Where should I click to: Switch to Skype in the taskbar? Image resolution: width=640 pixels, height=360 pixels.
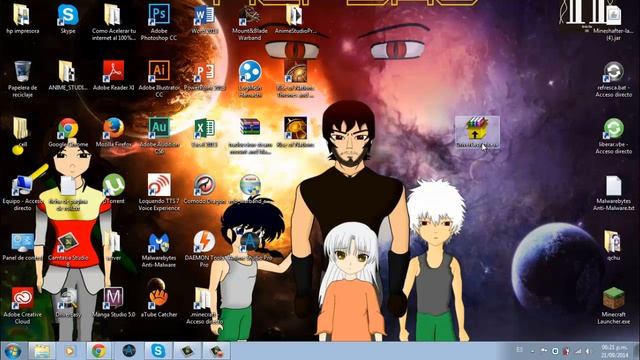(x=158, y=351)
